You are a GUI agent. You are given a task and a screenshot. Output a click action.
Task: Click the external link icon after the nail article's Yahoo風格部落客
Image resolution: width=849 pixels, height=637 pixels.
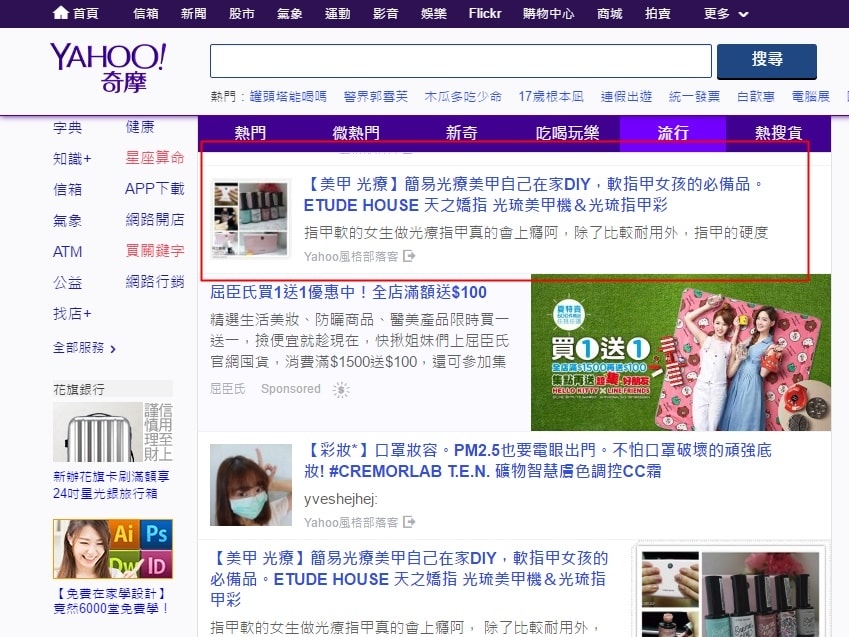(410, 257)
